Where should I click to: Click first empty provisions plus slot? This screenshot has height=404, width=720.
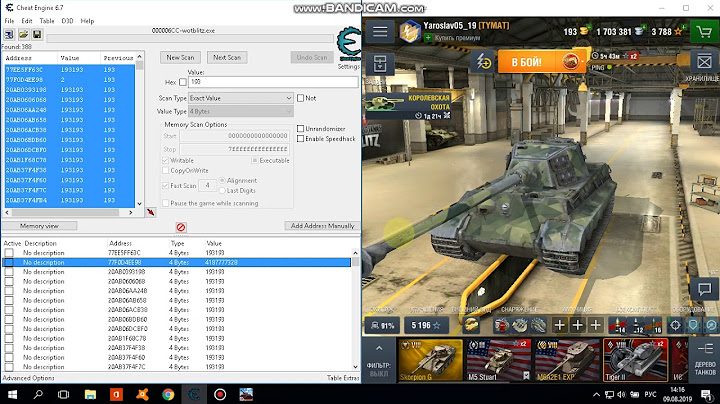pyautogui.click(x=559, y=325)
